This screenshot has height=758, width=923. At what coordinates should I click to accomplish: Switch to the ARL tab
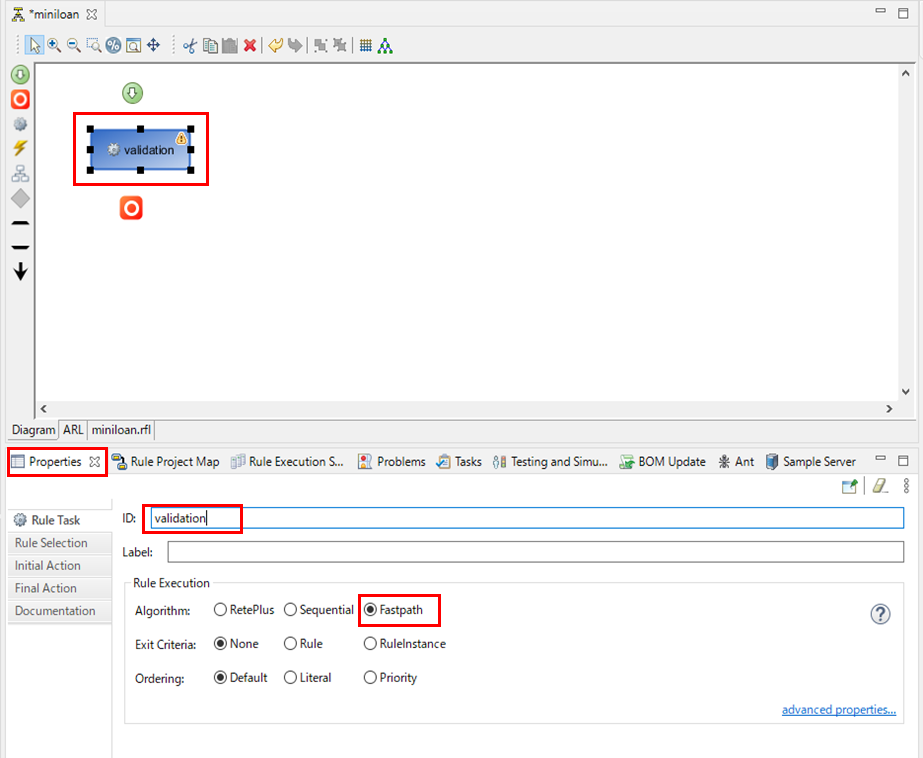(73, 430)
